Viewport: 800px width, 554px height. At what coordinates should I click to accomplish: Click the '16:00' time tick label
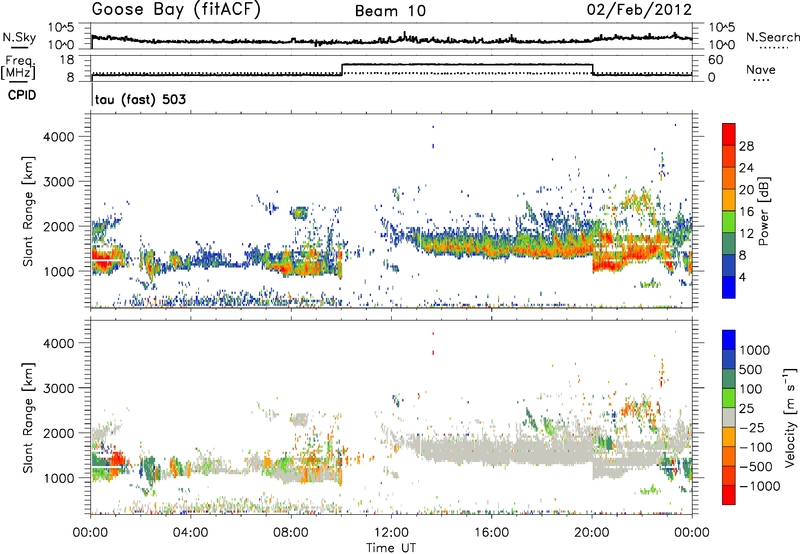pyautogui.click(x=491, y=533)
